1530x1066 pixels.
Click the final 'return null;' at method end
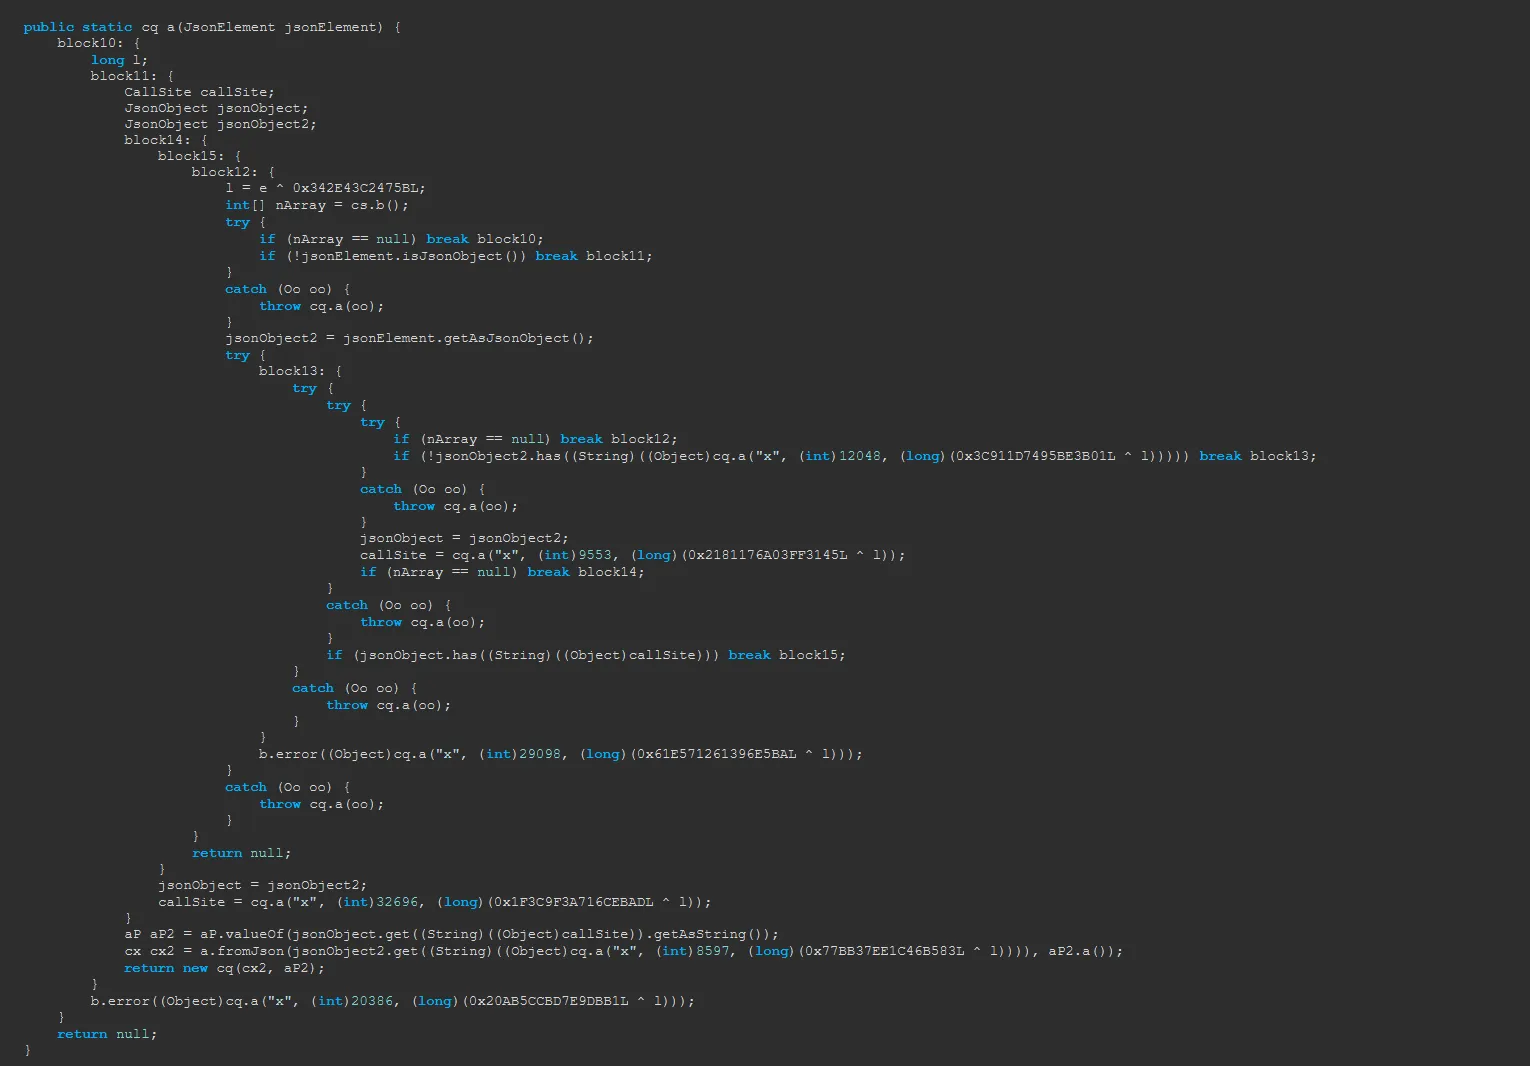(107, 1034)
